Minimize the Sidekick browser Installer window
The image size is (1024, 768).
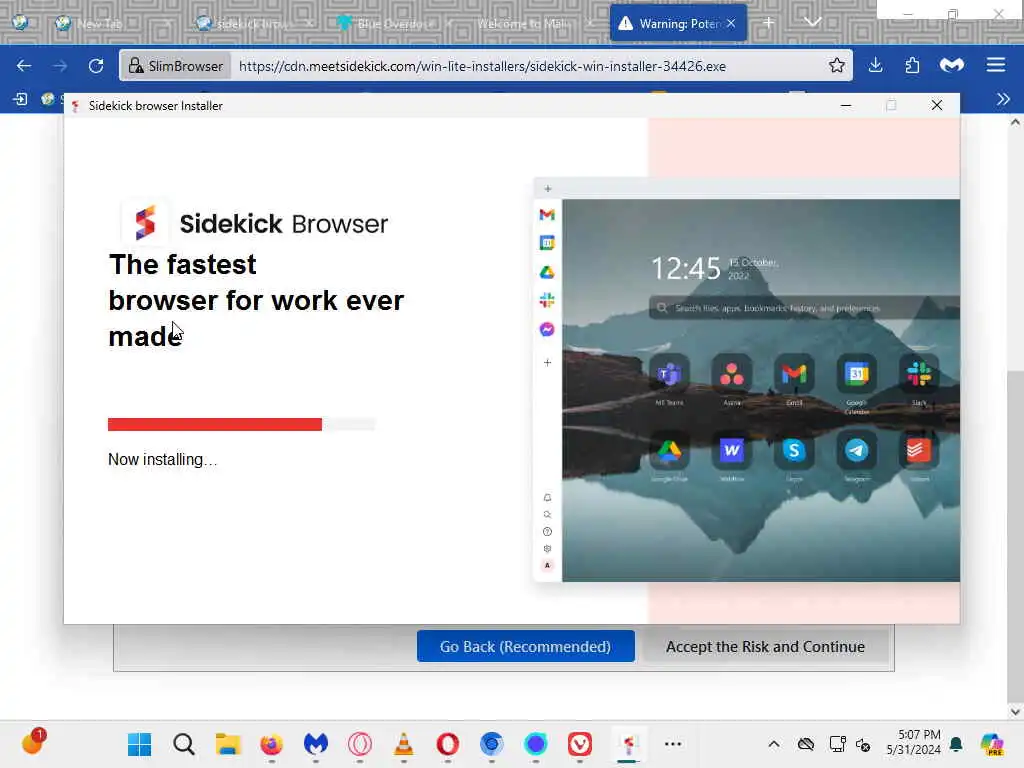(846, 105)
